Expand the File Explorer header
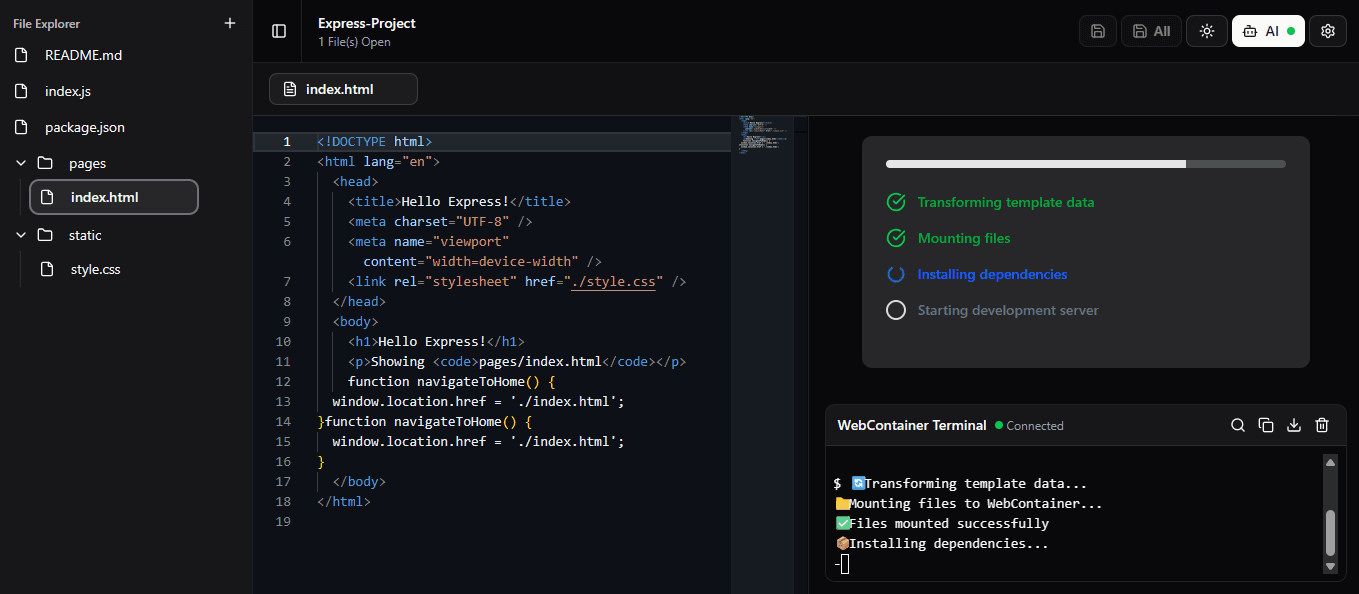Image resolution: width=1359 pixels, height=594 pixels. coord(45,23)
